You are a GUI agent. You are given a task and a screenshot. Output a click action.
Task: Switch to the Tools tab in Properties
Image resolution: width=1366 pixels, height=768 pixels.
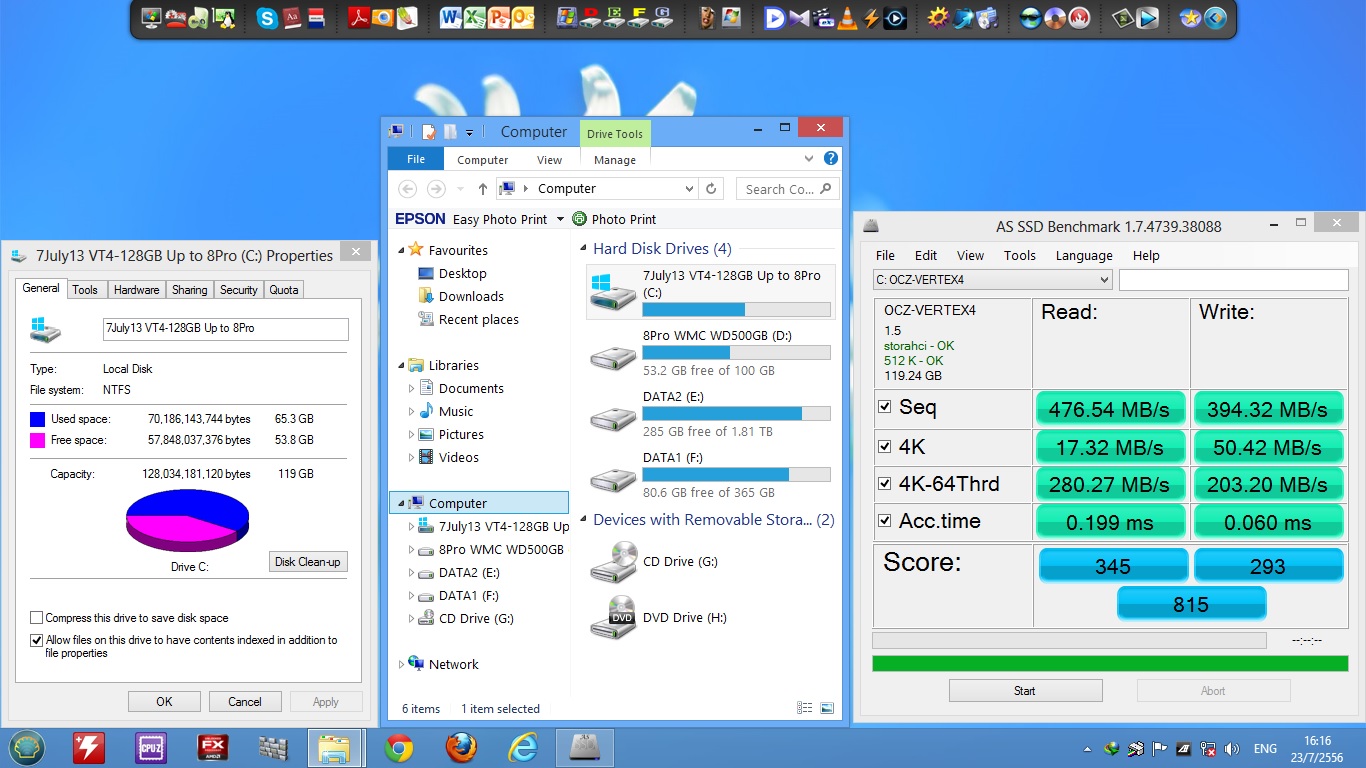coord(85,290)
